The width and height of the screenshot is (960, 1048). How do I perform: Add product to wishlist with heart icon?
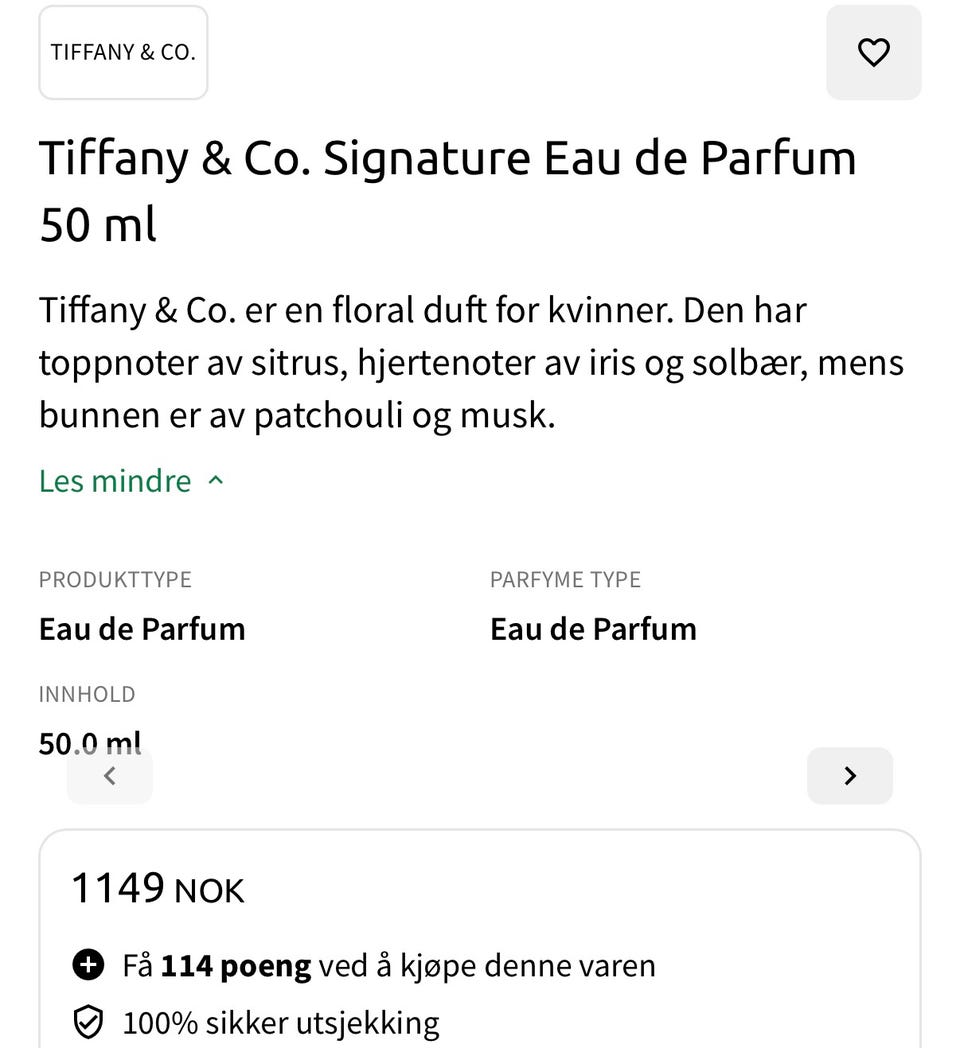[873, 52]
